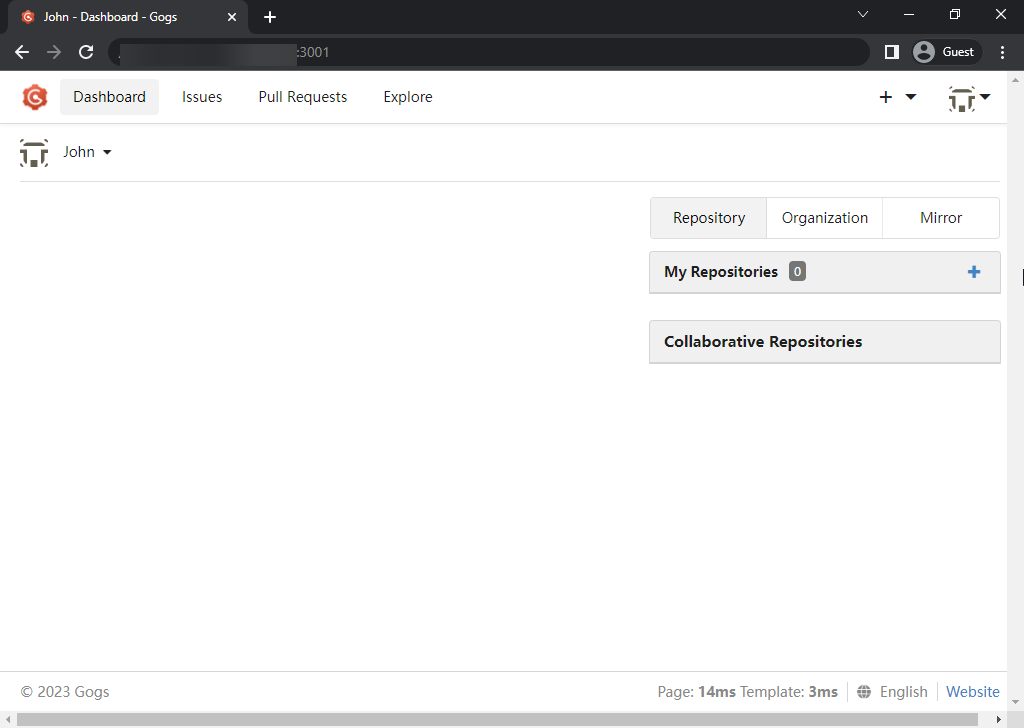
Task: Switch to the Organization tab
Action: 824,217
